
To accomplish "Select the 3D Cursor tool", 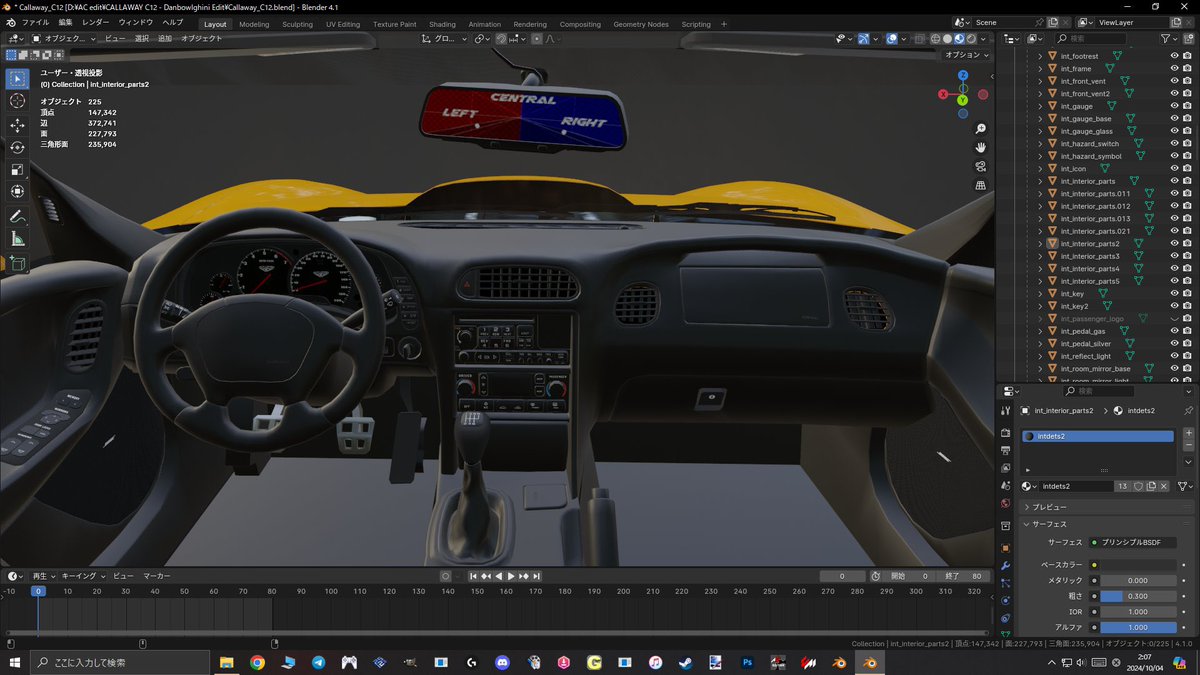I will (18, 101).
